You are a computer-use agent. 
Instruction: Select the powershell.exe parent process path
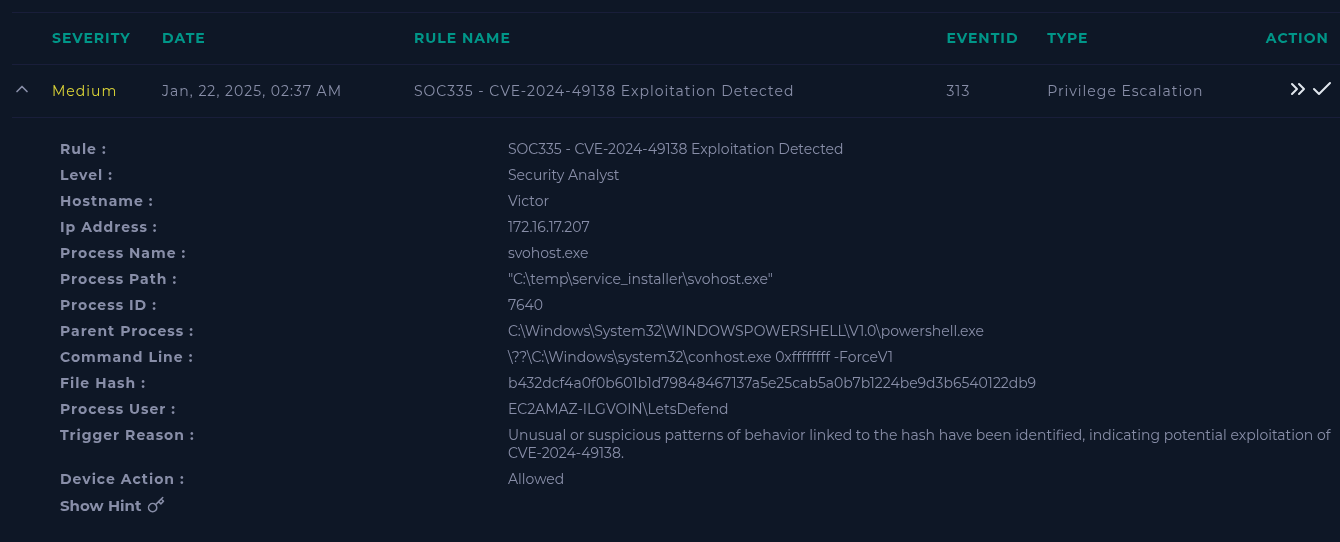pos(745,331)
